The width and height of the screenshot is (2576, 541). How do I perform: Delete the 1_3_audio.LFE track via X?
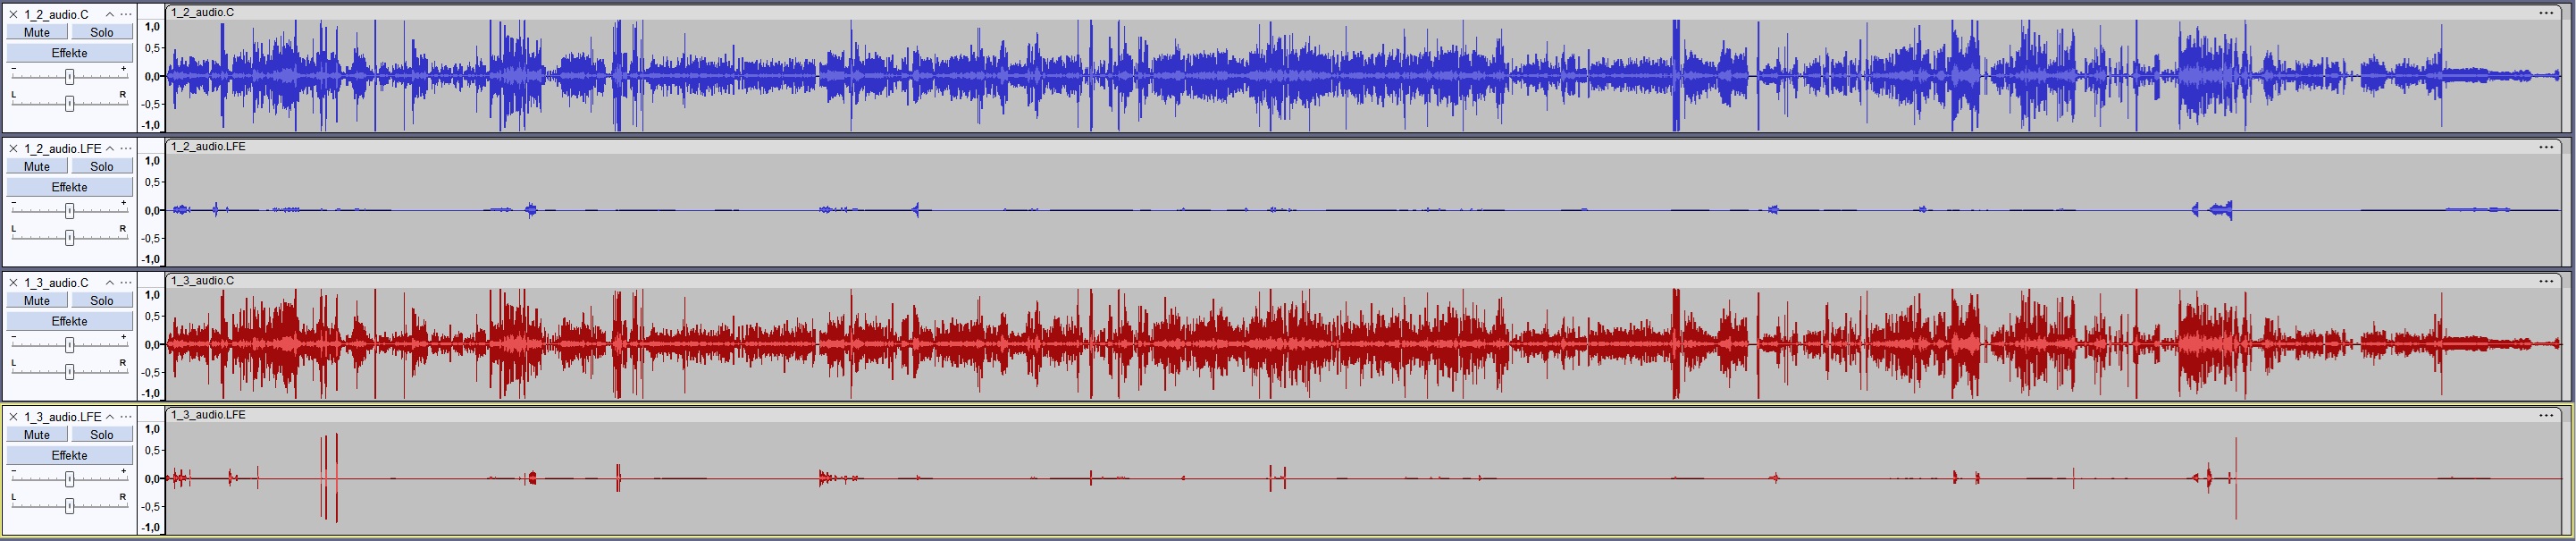pyautogui.click(x=13, y=416)
